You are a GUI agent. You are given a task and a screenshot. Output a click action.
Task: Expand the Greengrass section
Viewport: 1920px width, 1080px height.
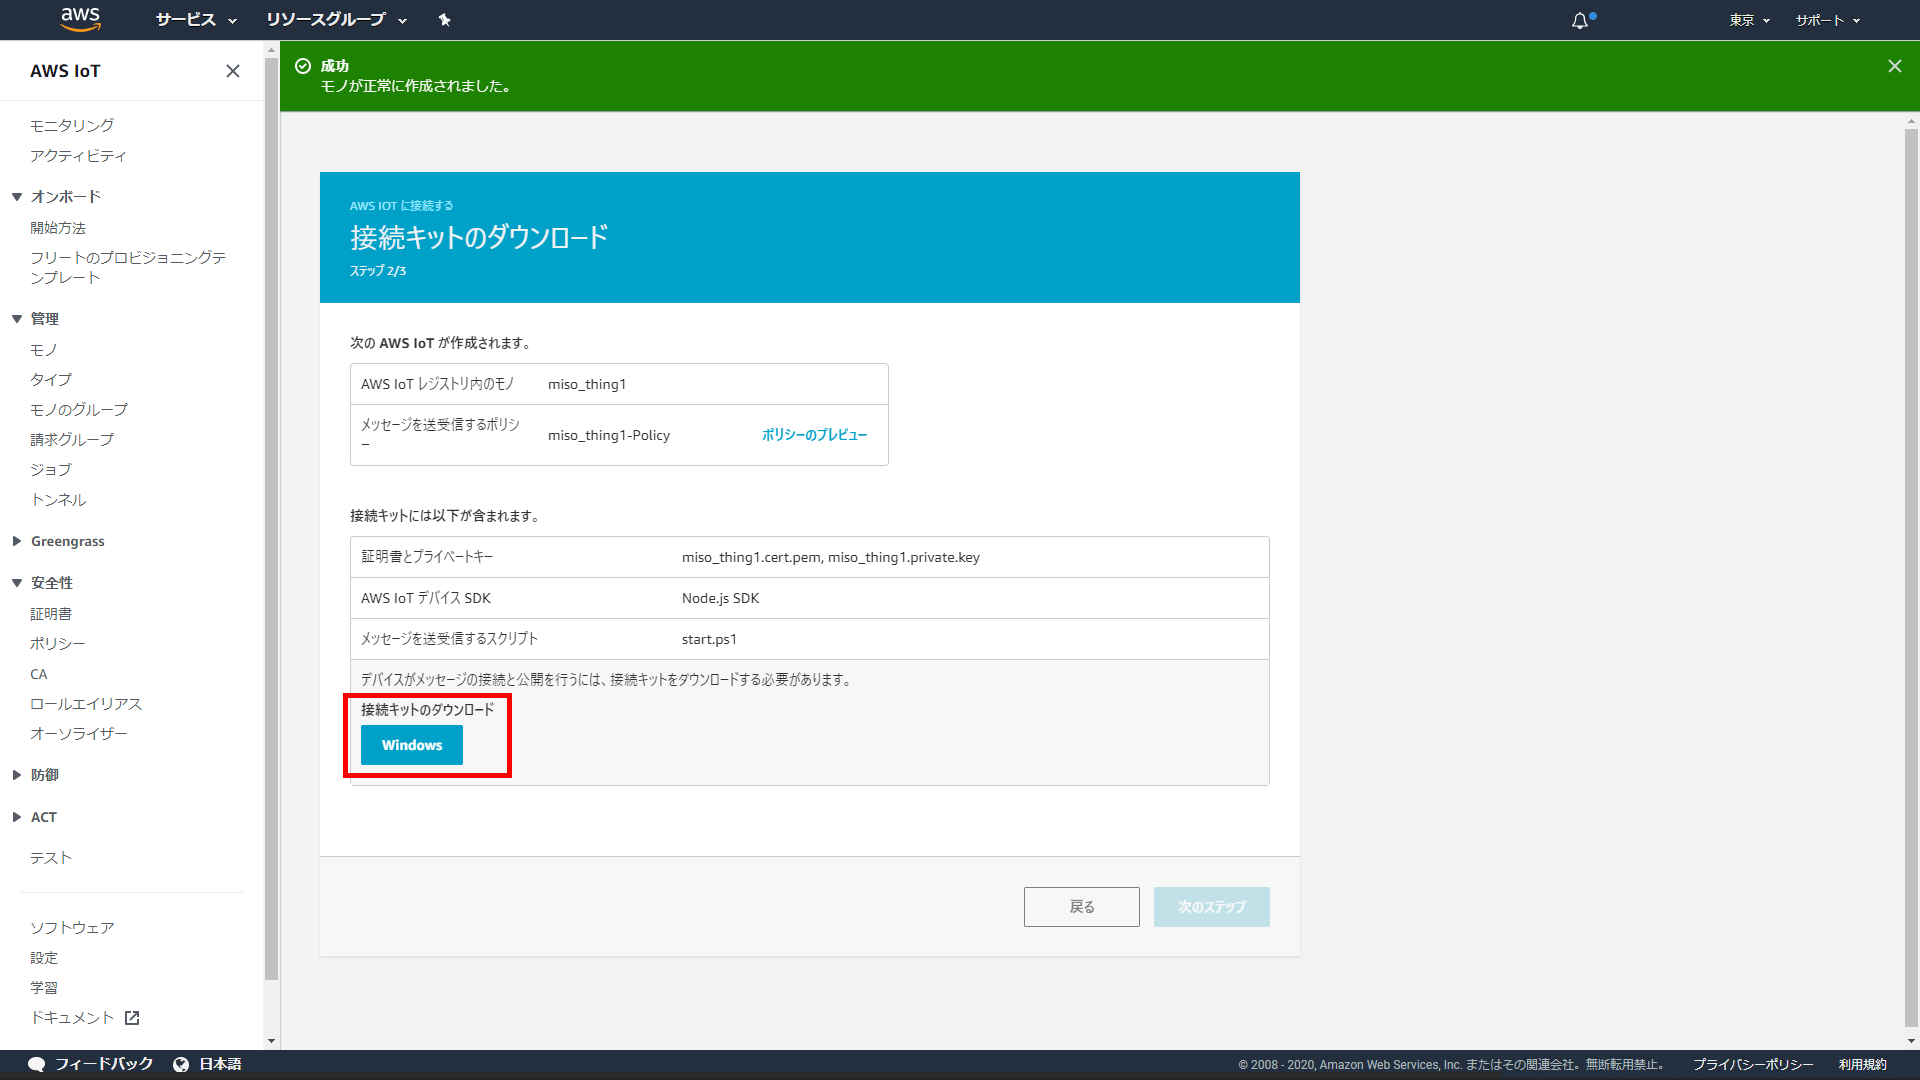coord(17,541)
